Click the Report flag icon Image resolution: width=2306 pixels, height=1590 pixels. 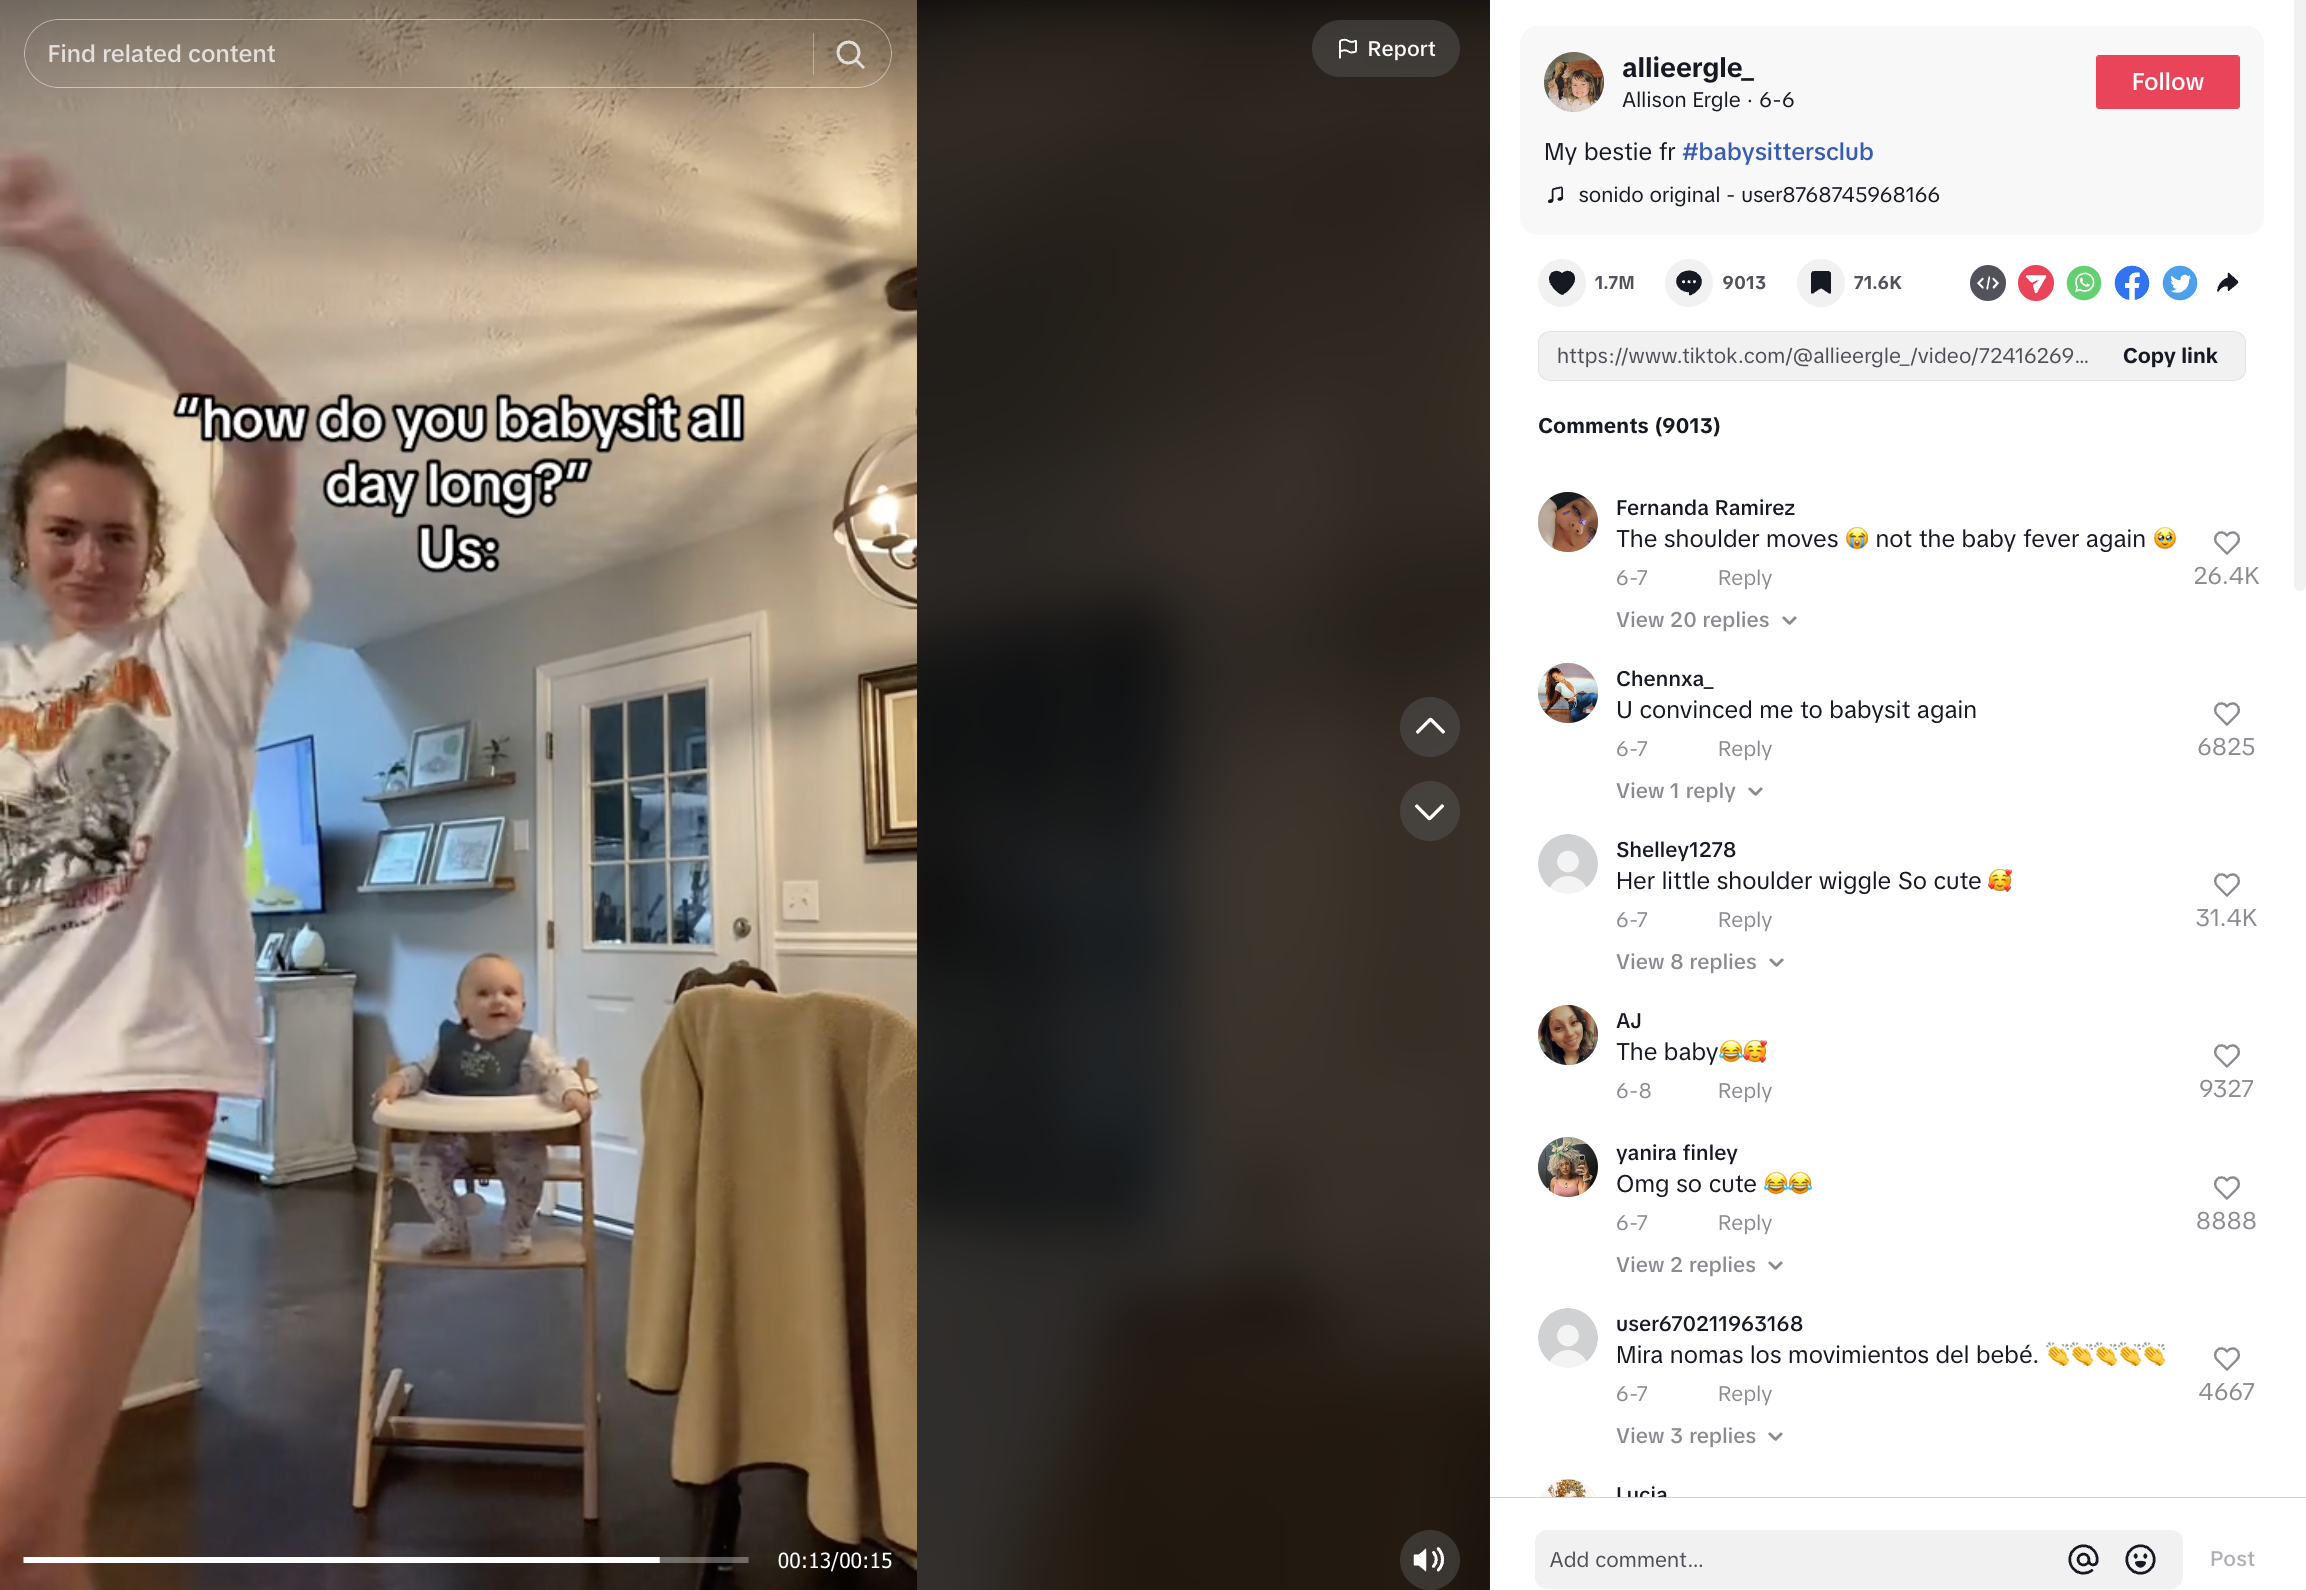pyautogui.click(x=1346, y=49)
